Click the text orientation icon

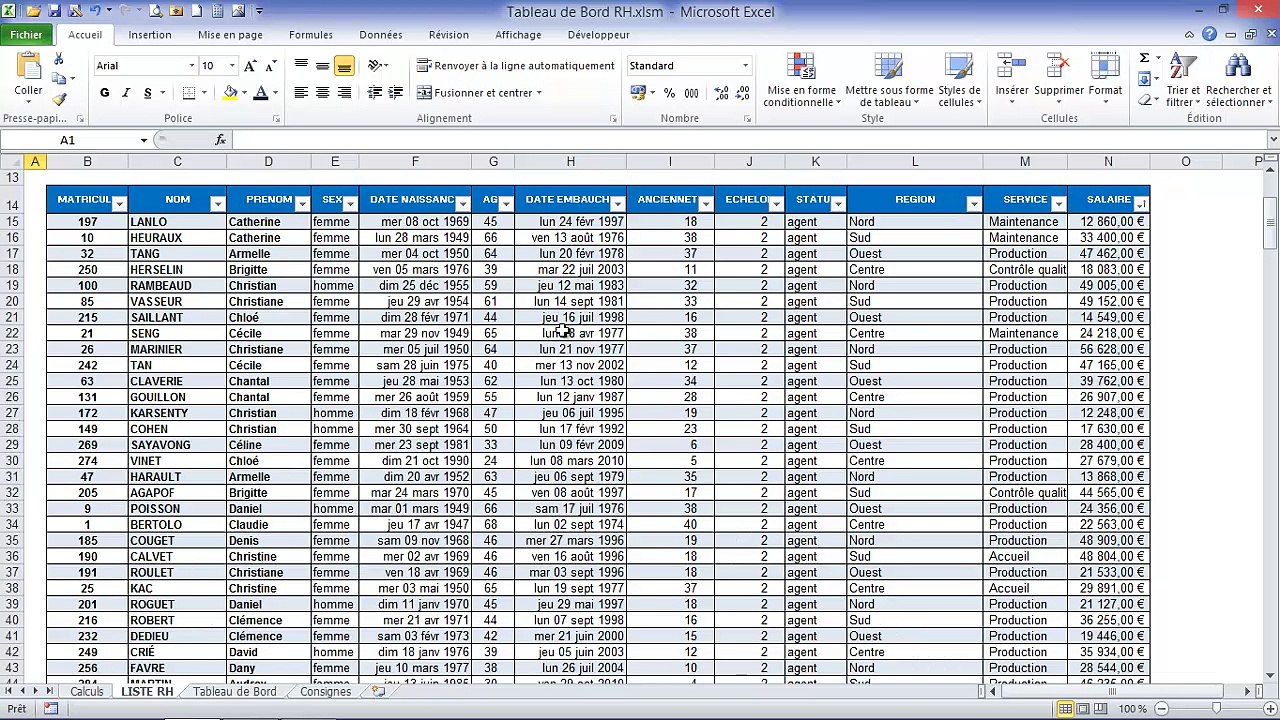(x=375, y=66)
